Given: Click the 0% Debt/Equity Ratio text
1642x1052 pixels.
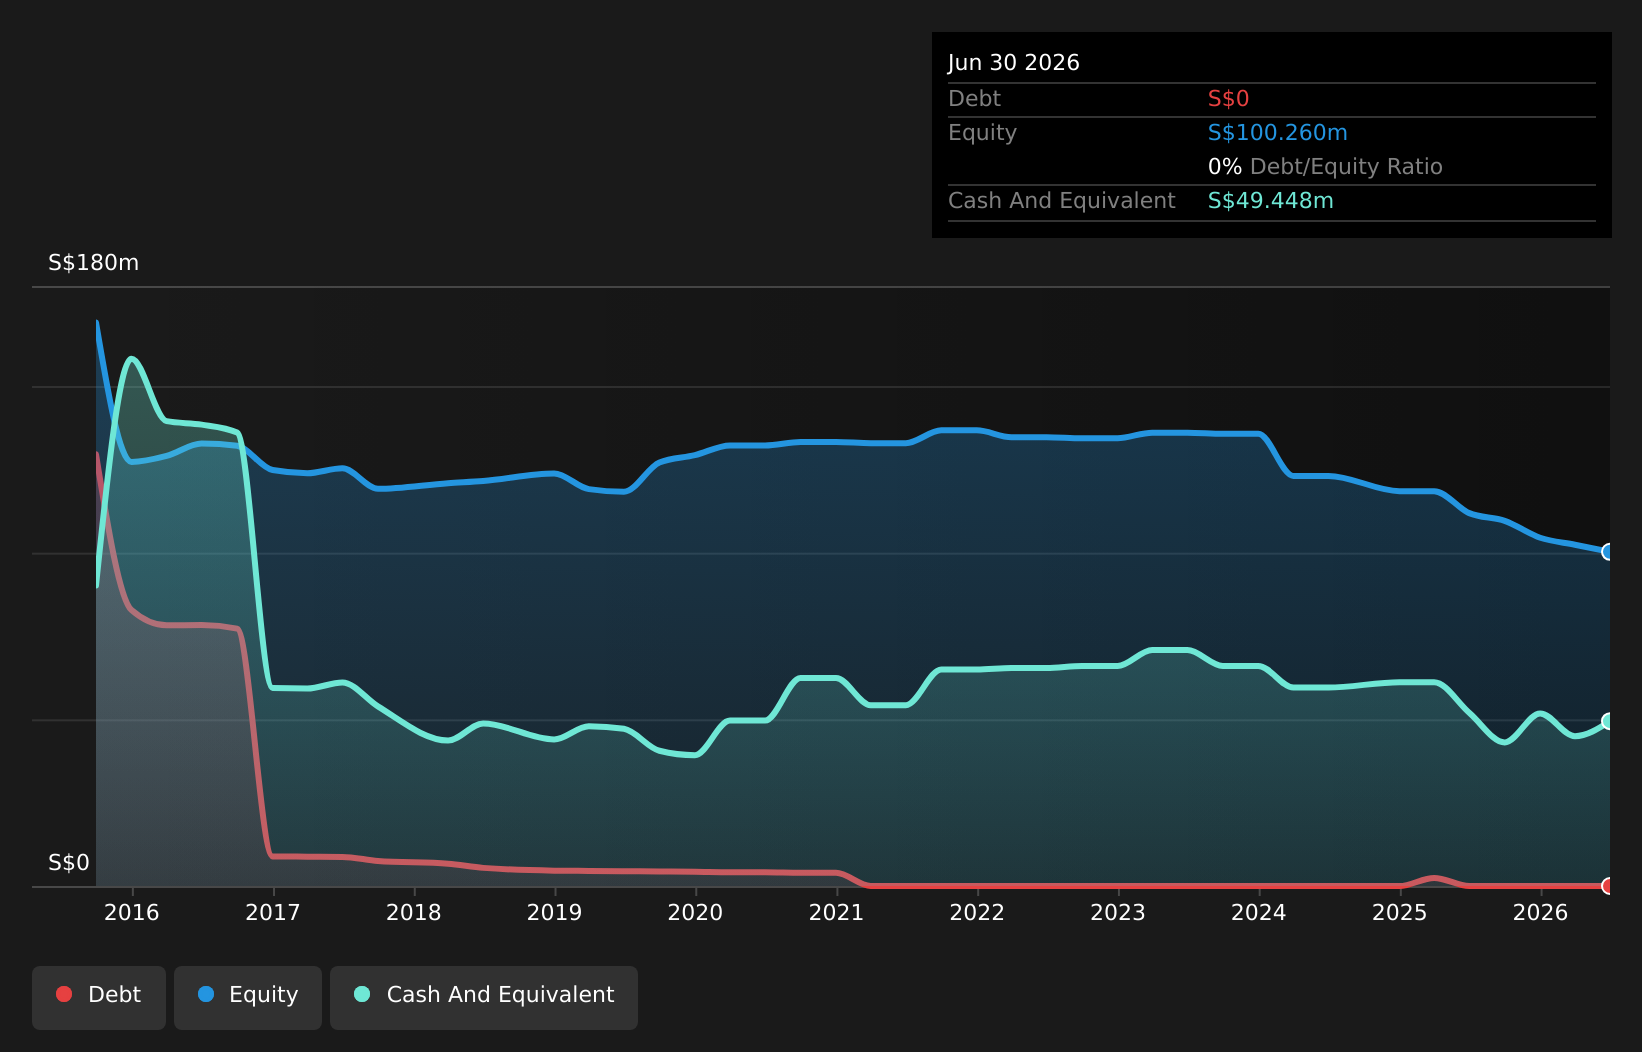Looking at the screenshot, I should click(1325, 167).
